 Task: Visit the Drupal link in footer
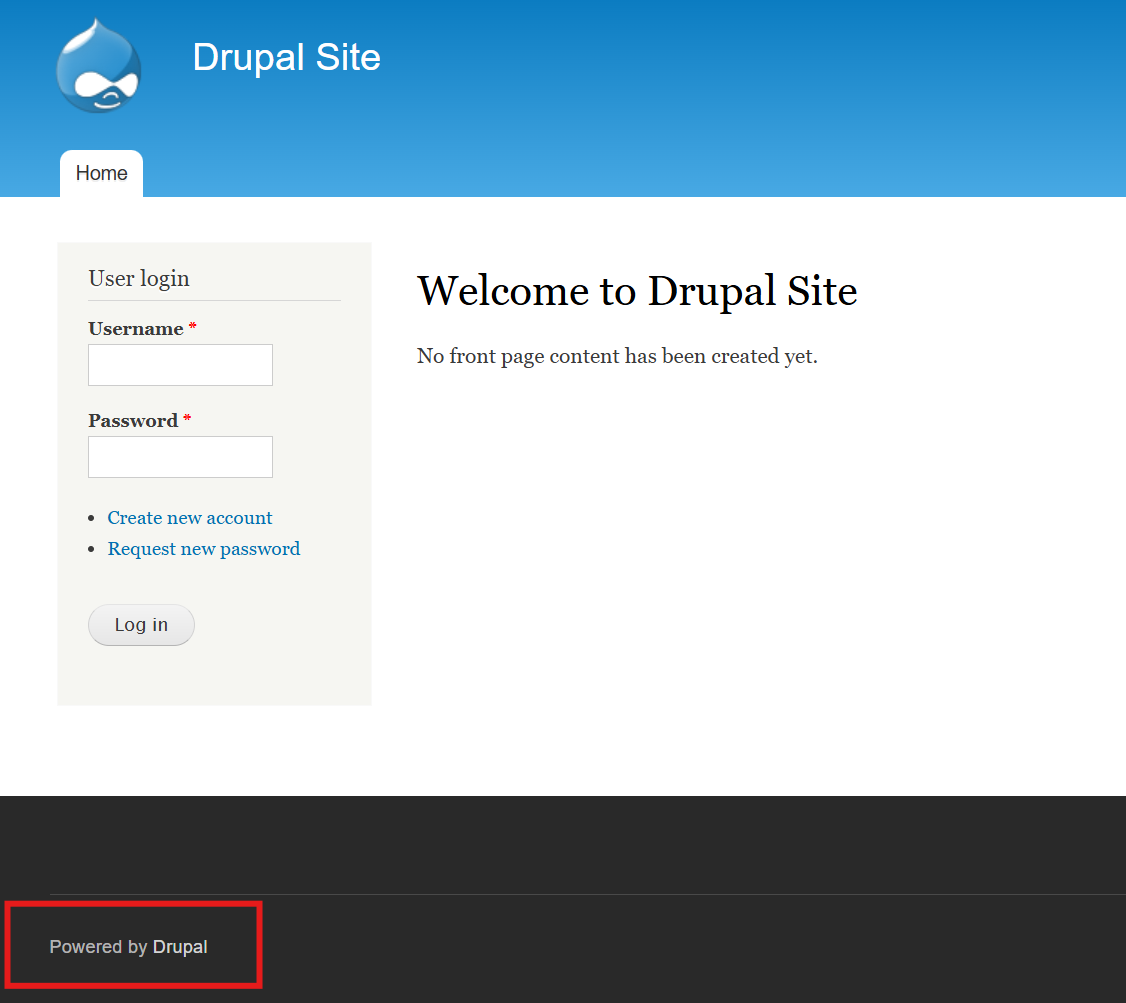click(x=180, y=947)
